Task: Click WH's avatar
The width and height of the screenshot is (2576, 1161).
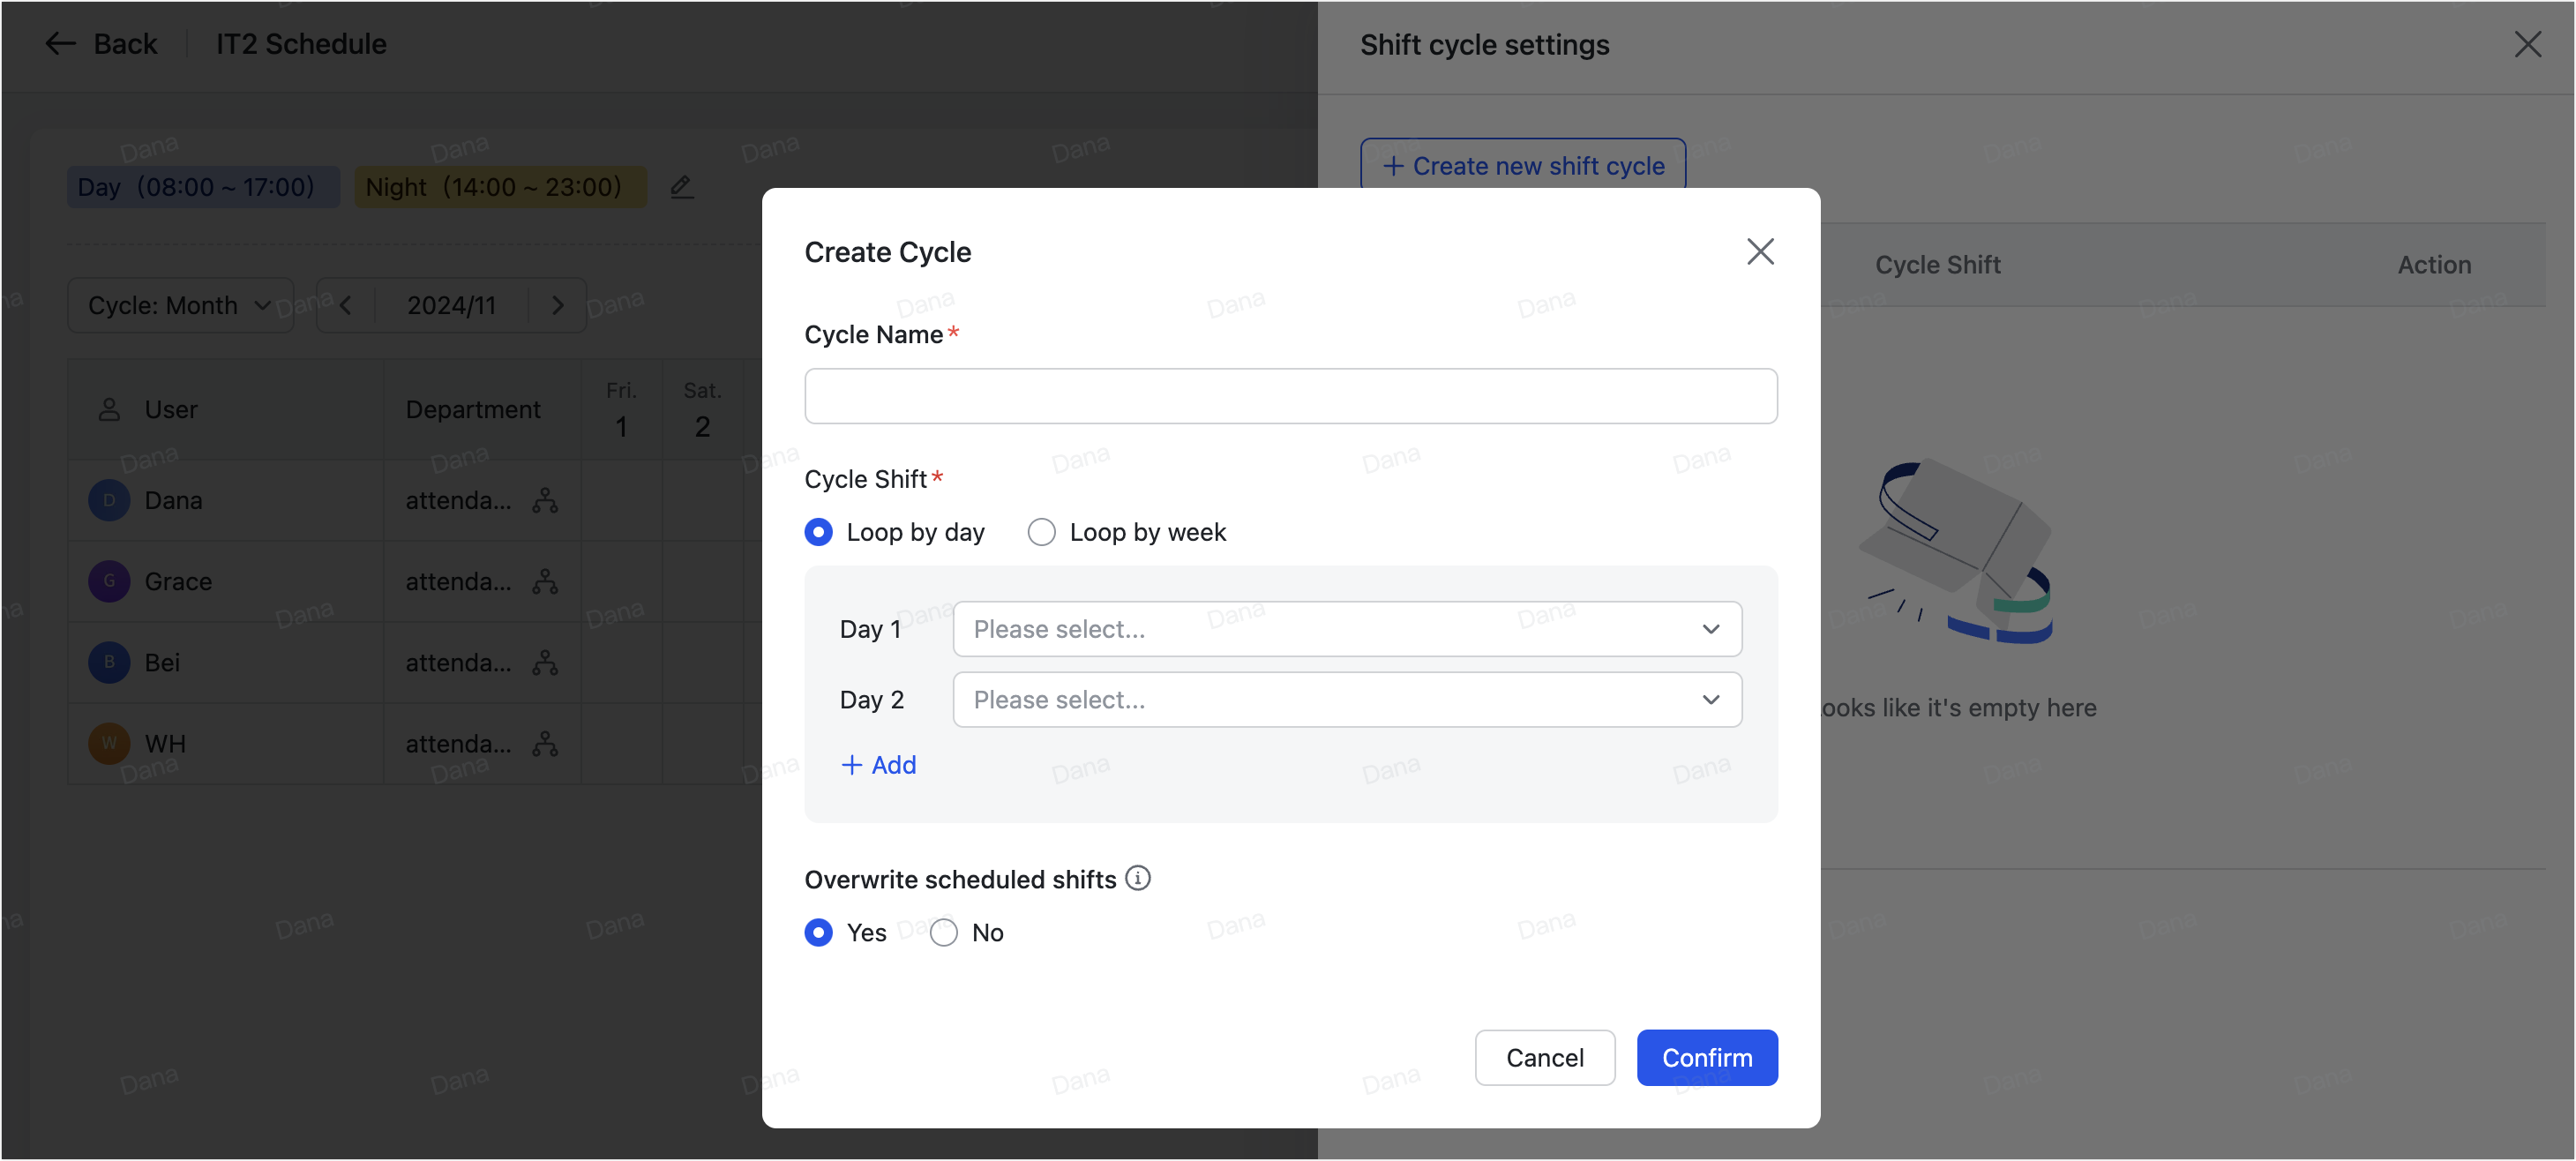Action: click(x=109, y=743)
